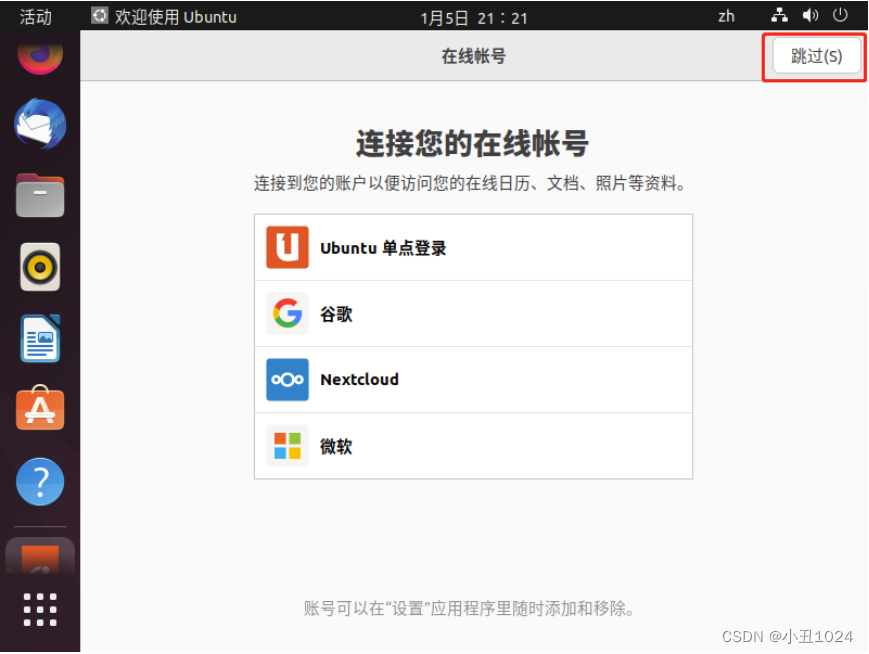869x654 pixels.
Task: Click the volume speaker icon
Action: (810, 16)
